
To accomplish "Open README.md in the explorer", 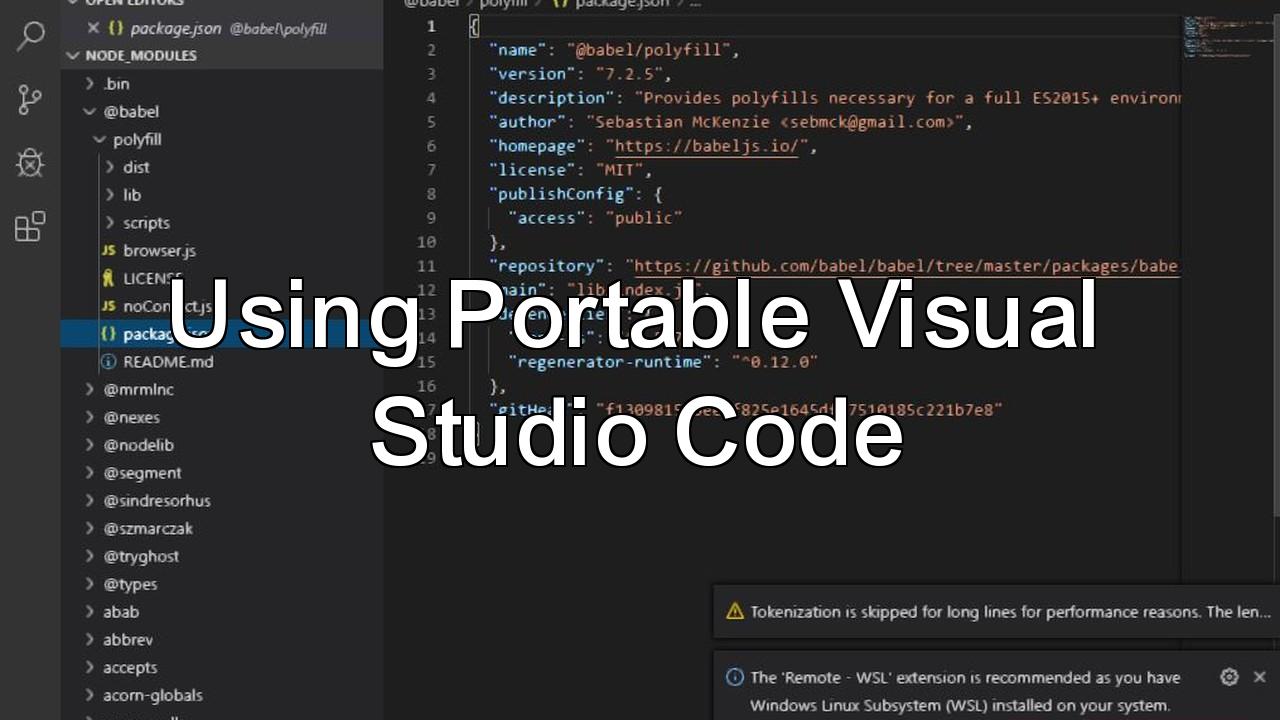I will [x=167, y=362].
